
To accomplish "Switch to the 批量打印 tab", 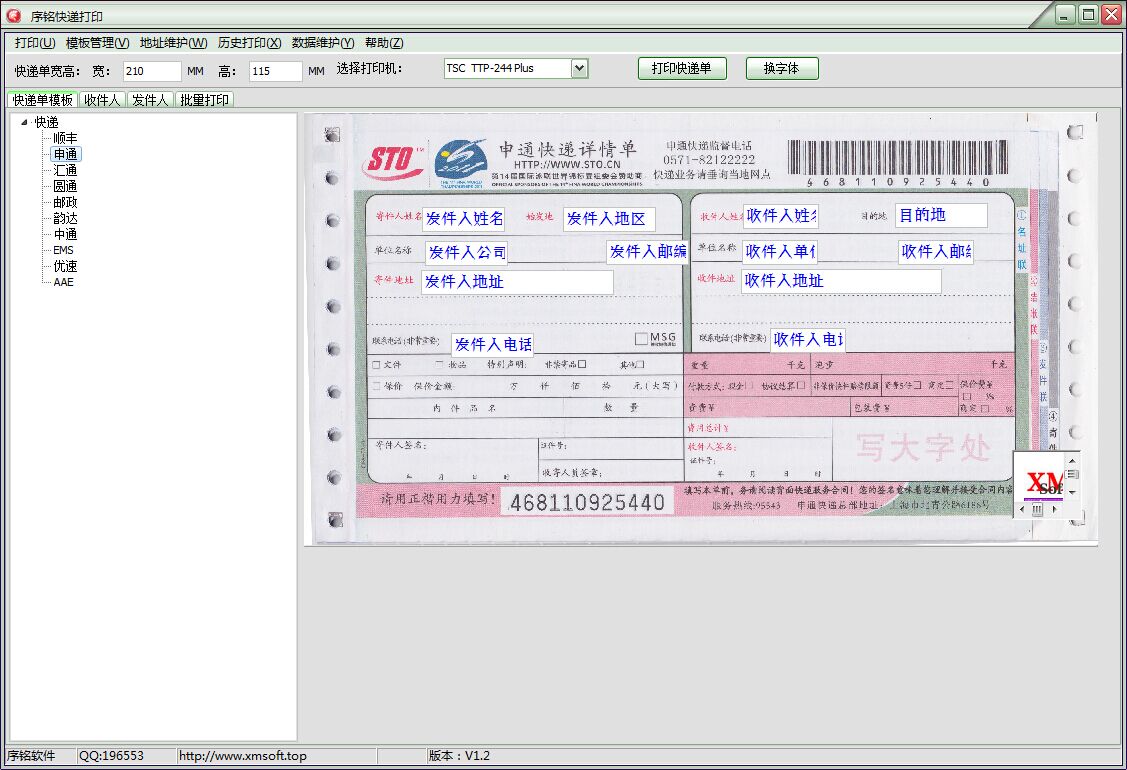I will pos(204,100).
